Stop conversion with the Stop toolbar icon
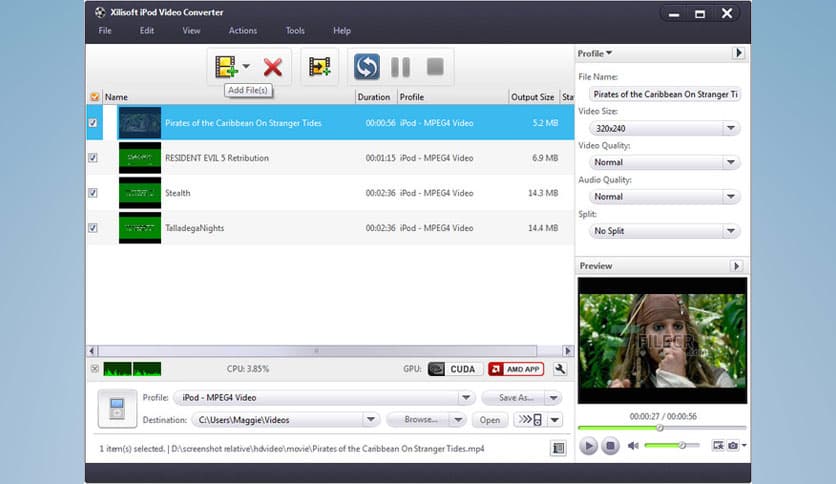 coord(435,67)
